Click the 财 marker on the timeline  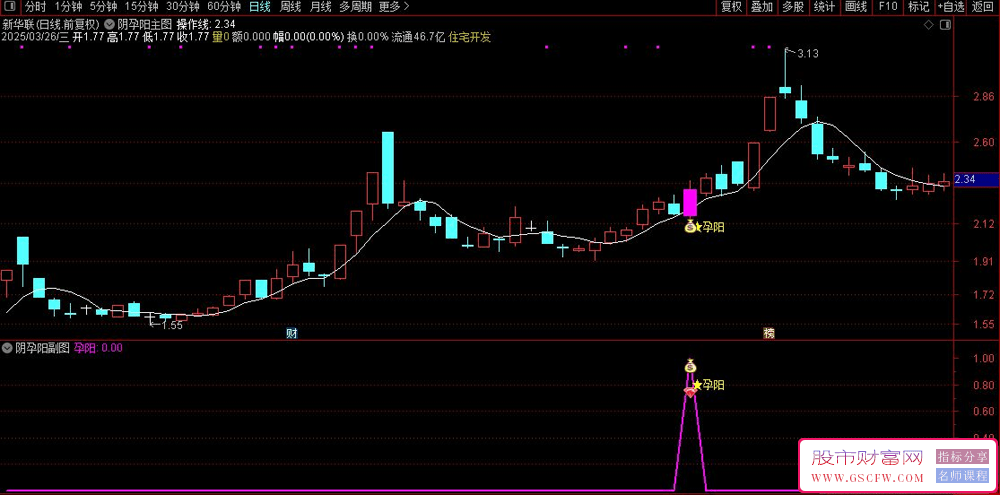pos(291,333)
